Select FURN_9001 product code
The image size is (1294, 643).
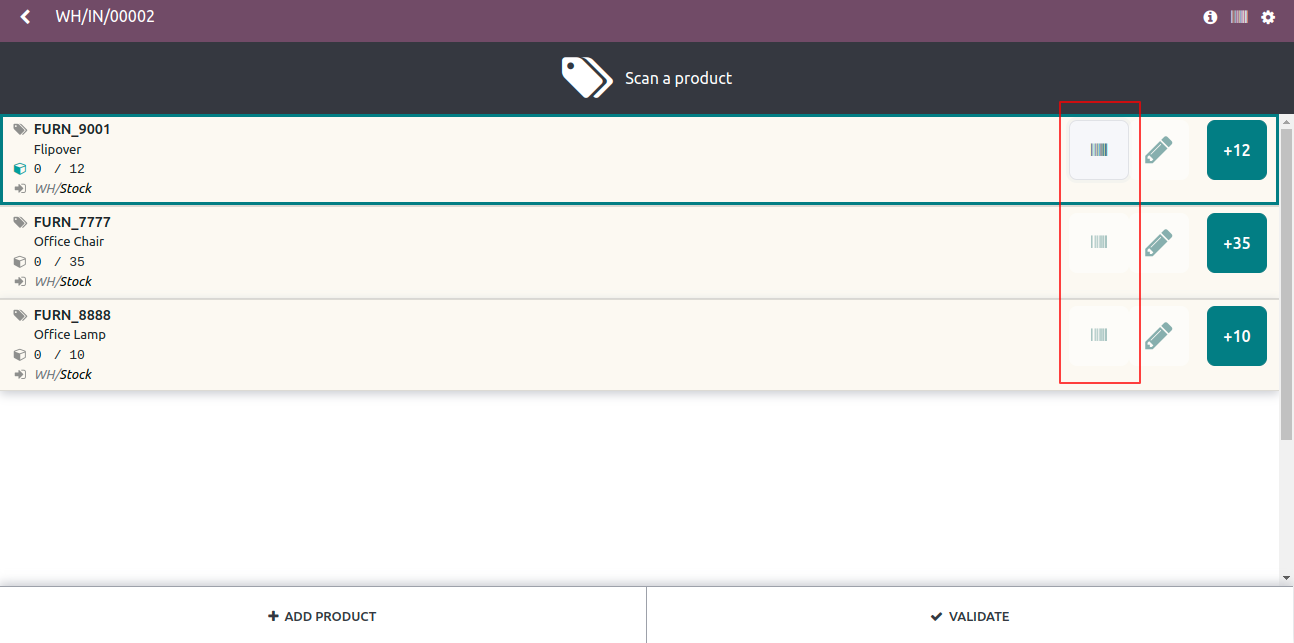72,129
